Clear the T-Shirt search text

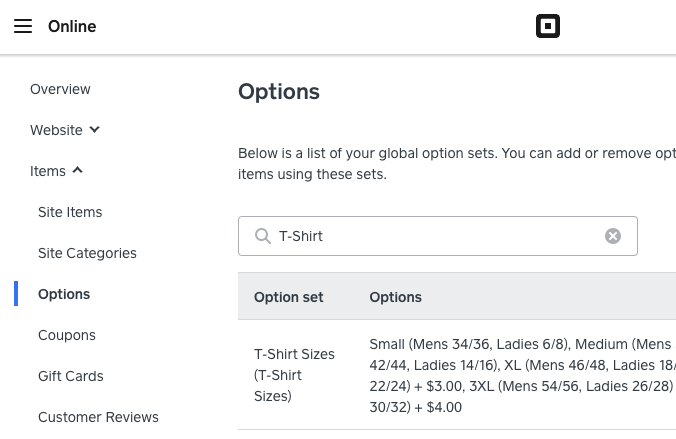point(613,236)
